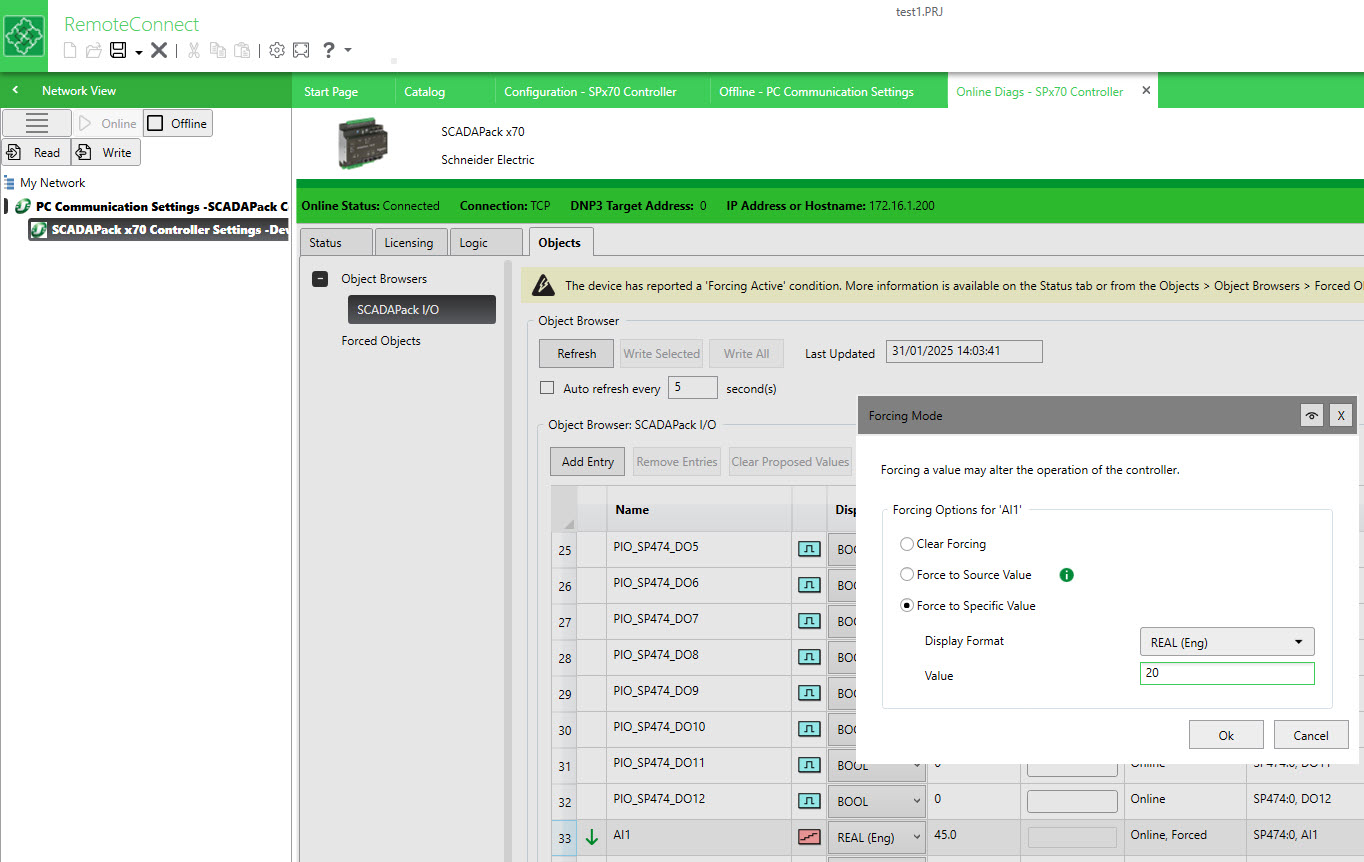The width and height of the screenshot is (1364, 862).
Task: Select My Network tree node
Action: tap(52, 183)
